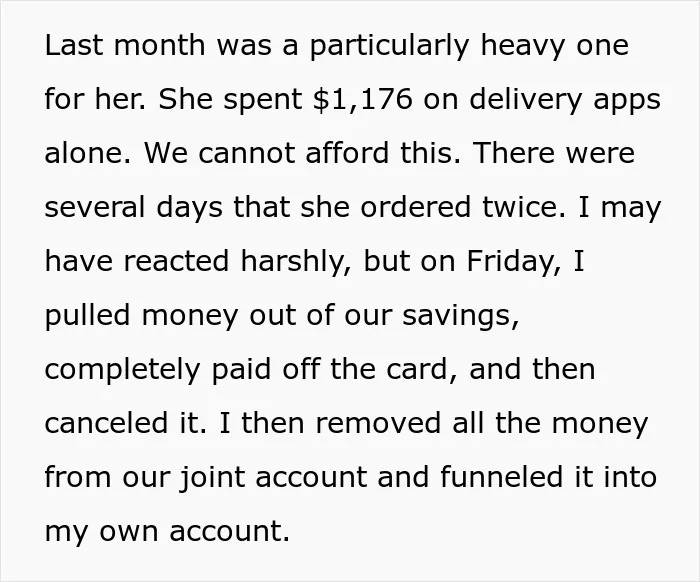Image resolution: width=700 pixels, height=582 pixels.
Task: Click the word "own" in last line
Action: click(x=129, y=532)
